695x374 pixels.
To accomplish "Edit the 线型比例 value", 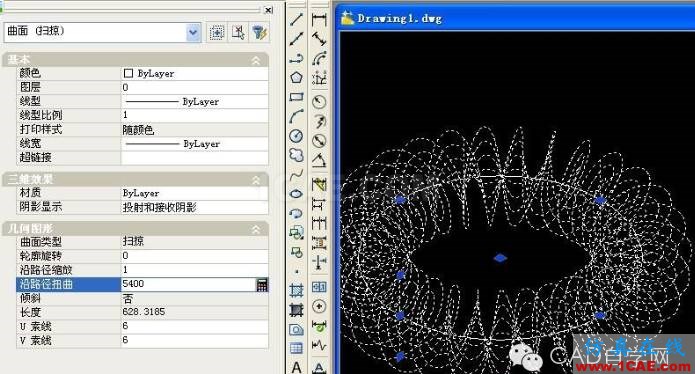I will pos(194,115).
